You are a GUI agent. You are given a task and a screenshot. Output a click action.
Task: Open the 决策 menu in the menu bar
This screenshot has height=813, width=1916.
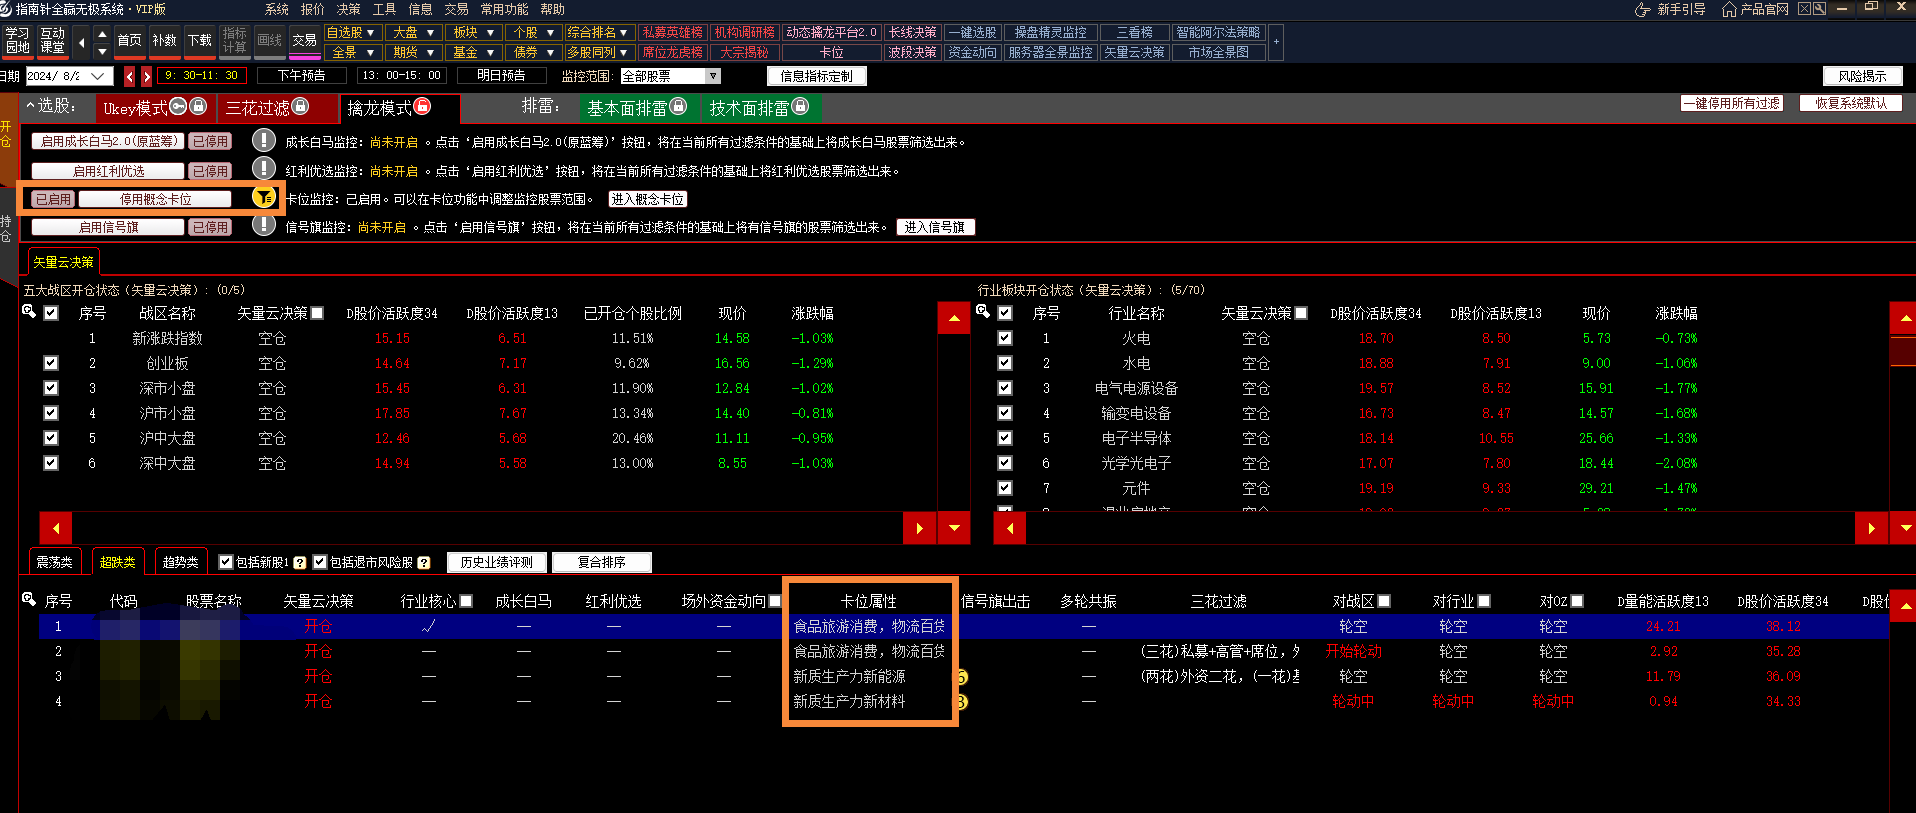tap(348, 9)
